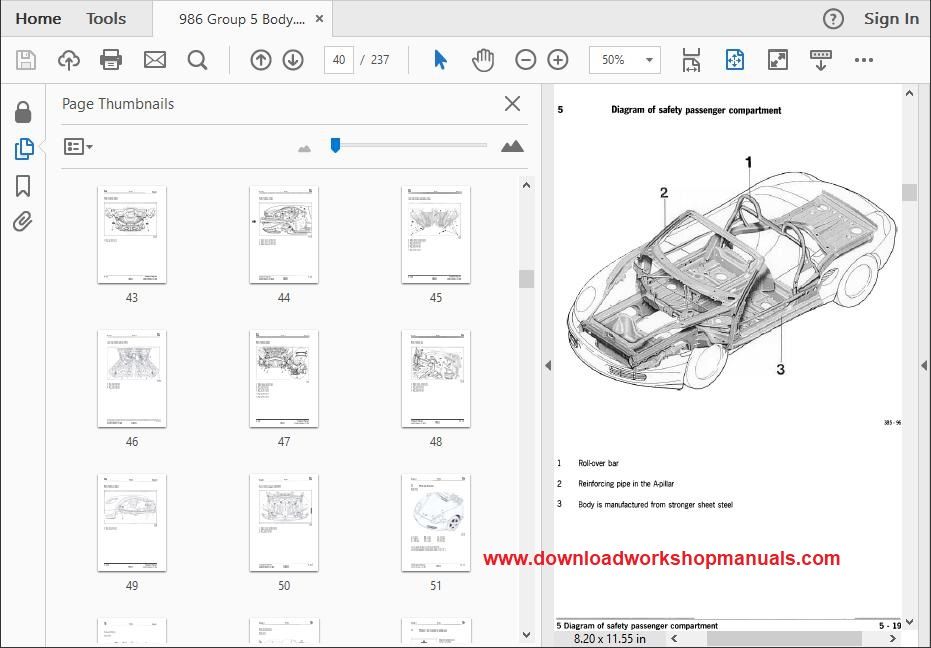Click document view scroll up arrow
This screenshot has height=648, width=931.
click(909, 93)
